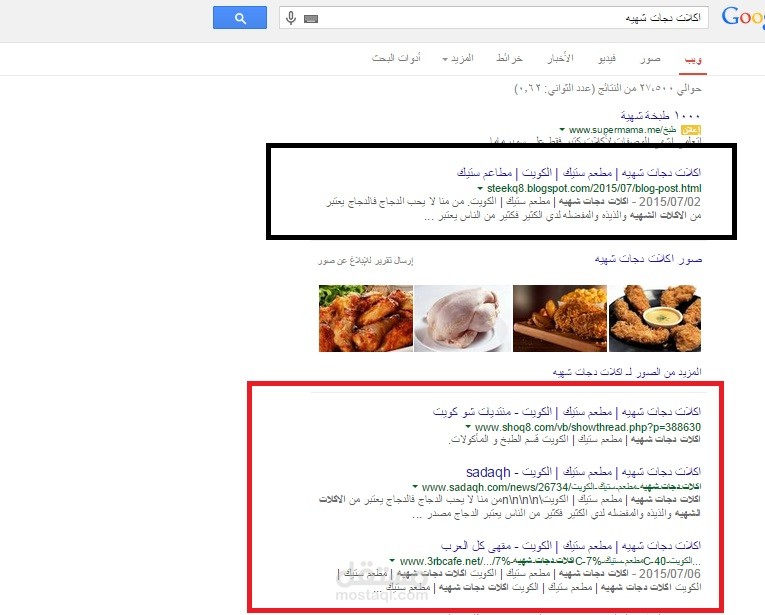Open the خرائط maps tab
765x615 pixels.
(509, 59)
